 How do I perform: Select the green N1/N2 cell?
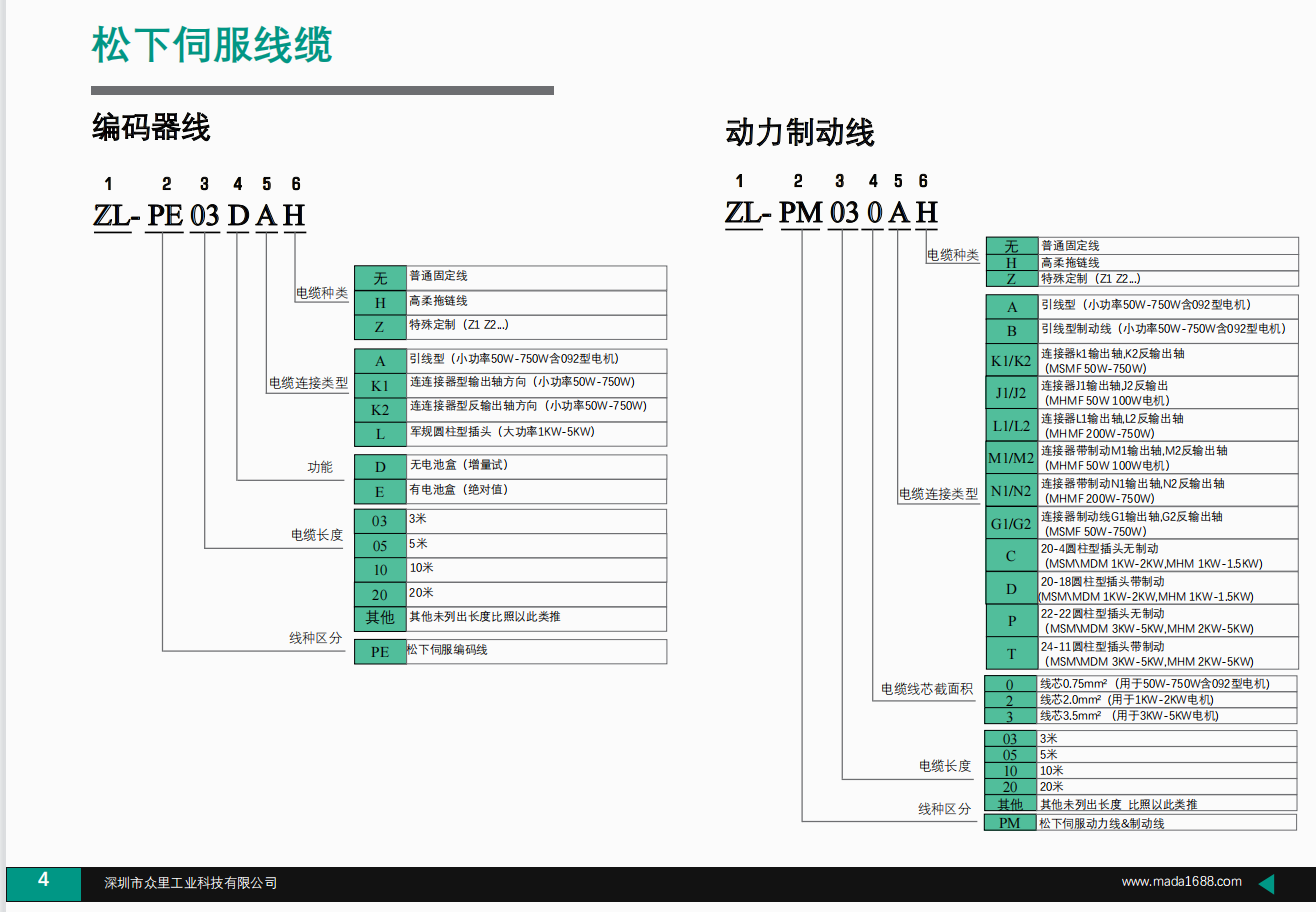pyautogui.click(x=1012, y=491)
